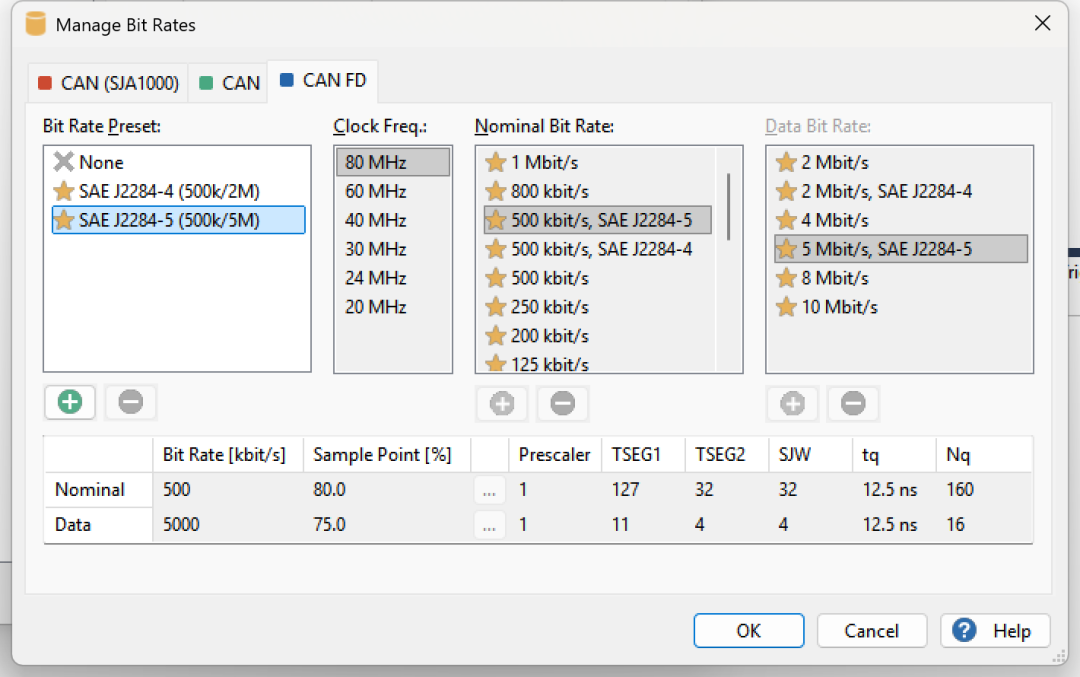The image size is (1080, 677).
Task: Select 80 MHz clock frequency
Action: pyautogui.click(x=393, y=163)
